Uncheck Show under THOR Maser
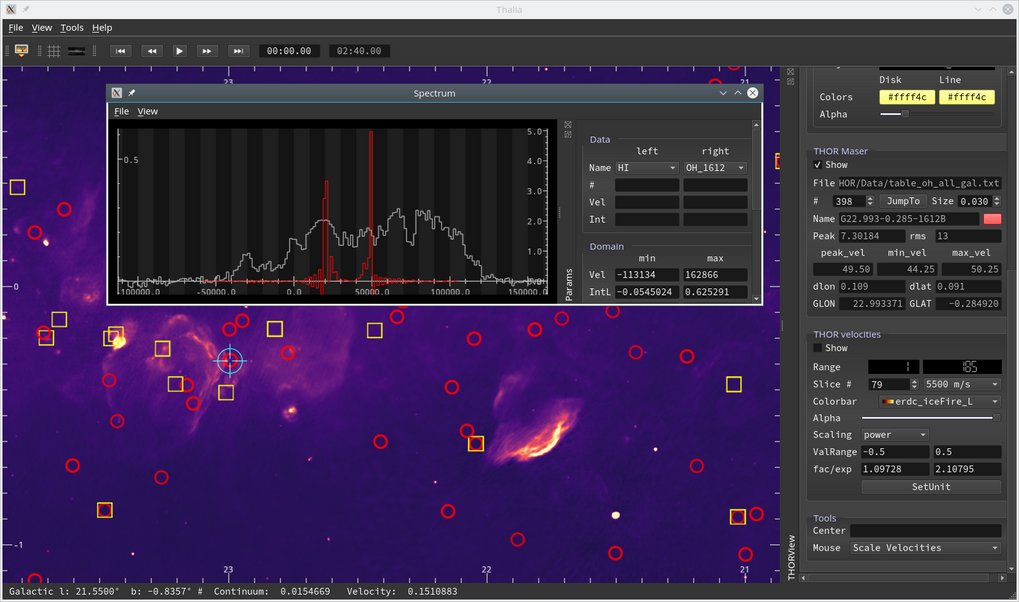 (818, 165)
